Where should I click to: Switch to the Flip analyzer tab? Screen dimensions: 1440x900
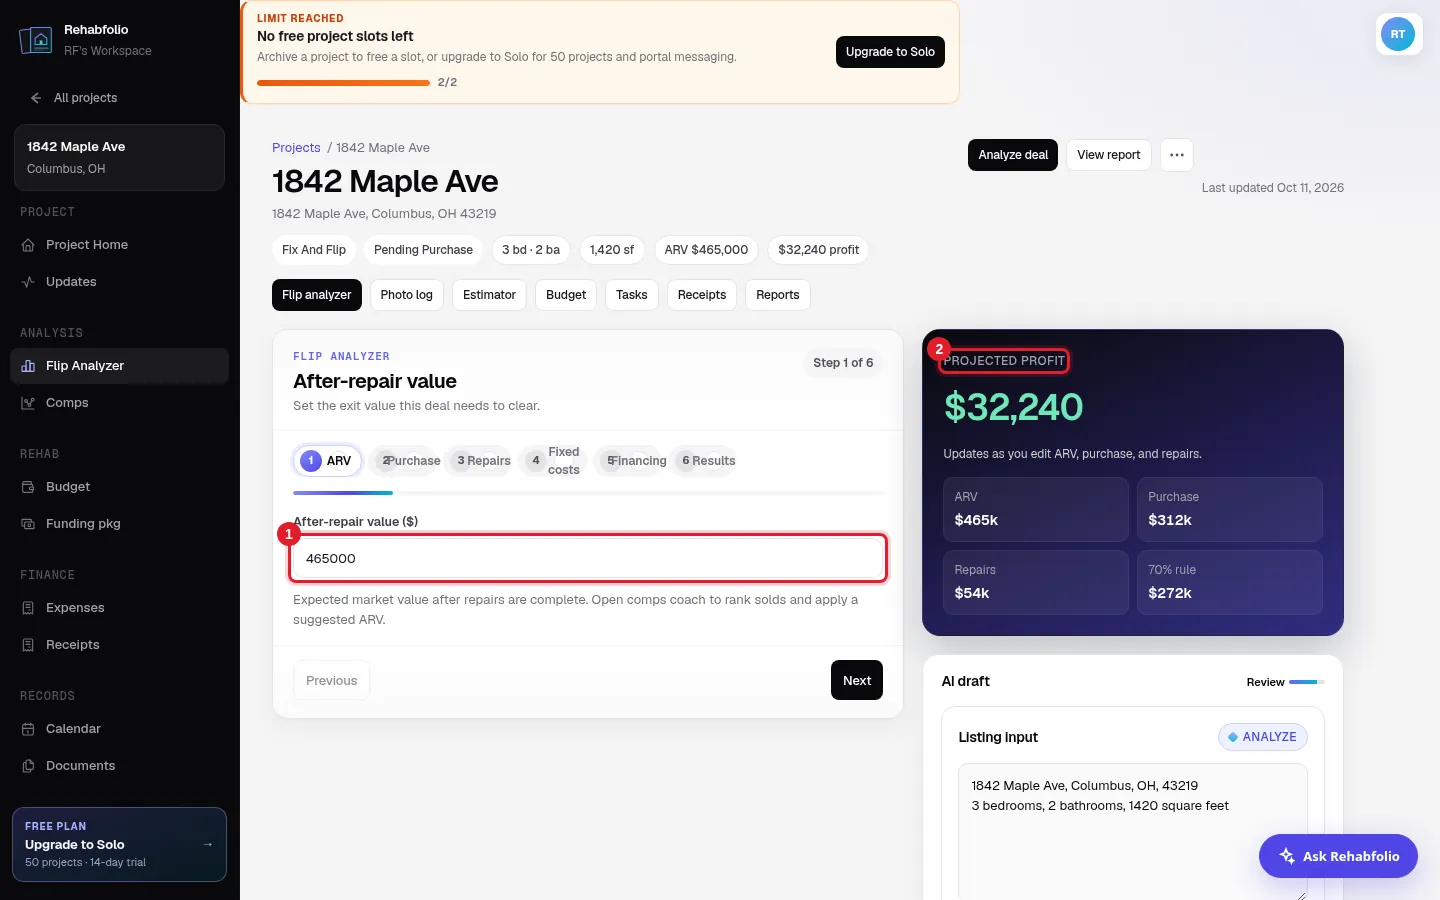coord(316,295)
